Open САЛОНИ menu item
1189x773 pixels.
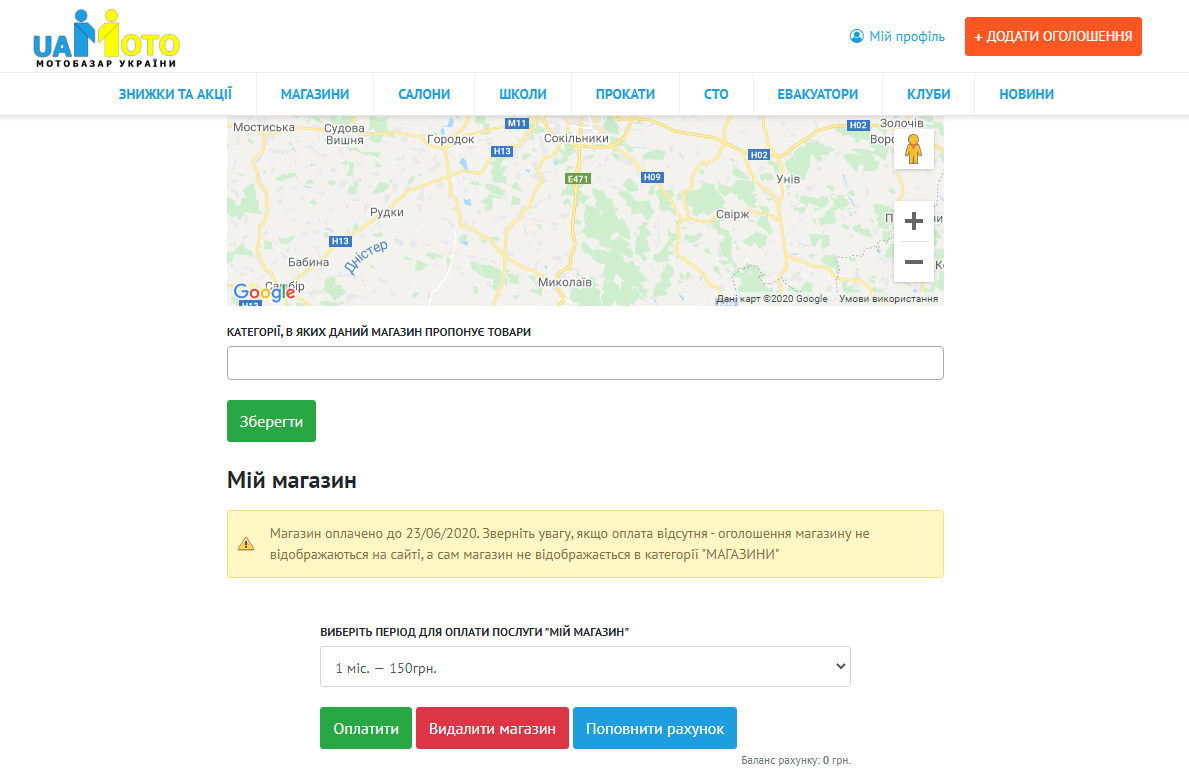click(424, 94)
